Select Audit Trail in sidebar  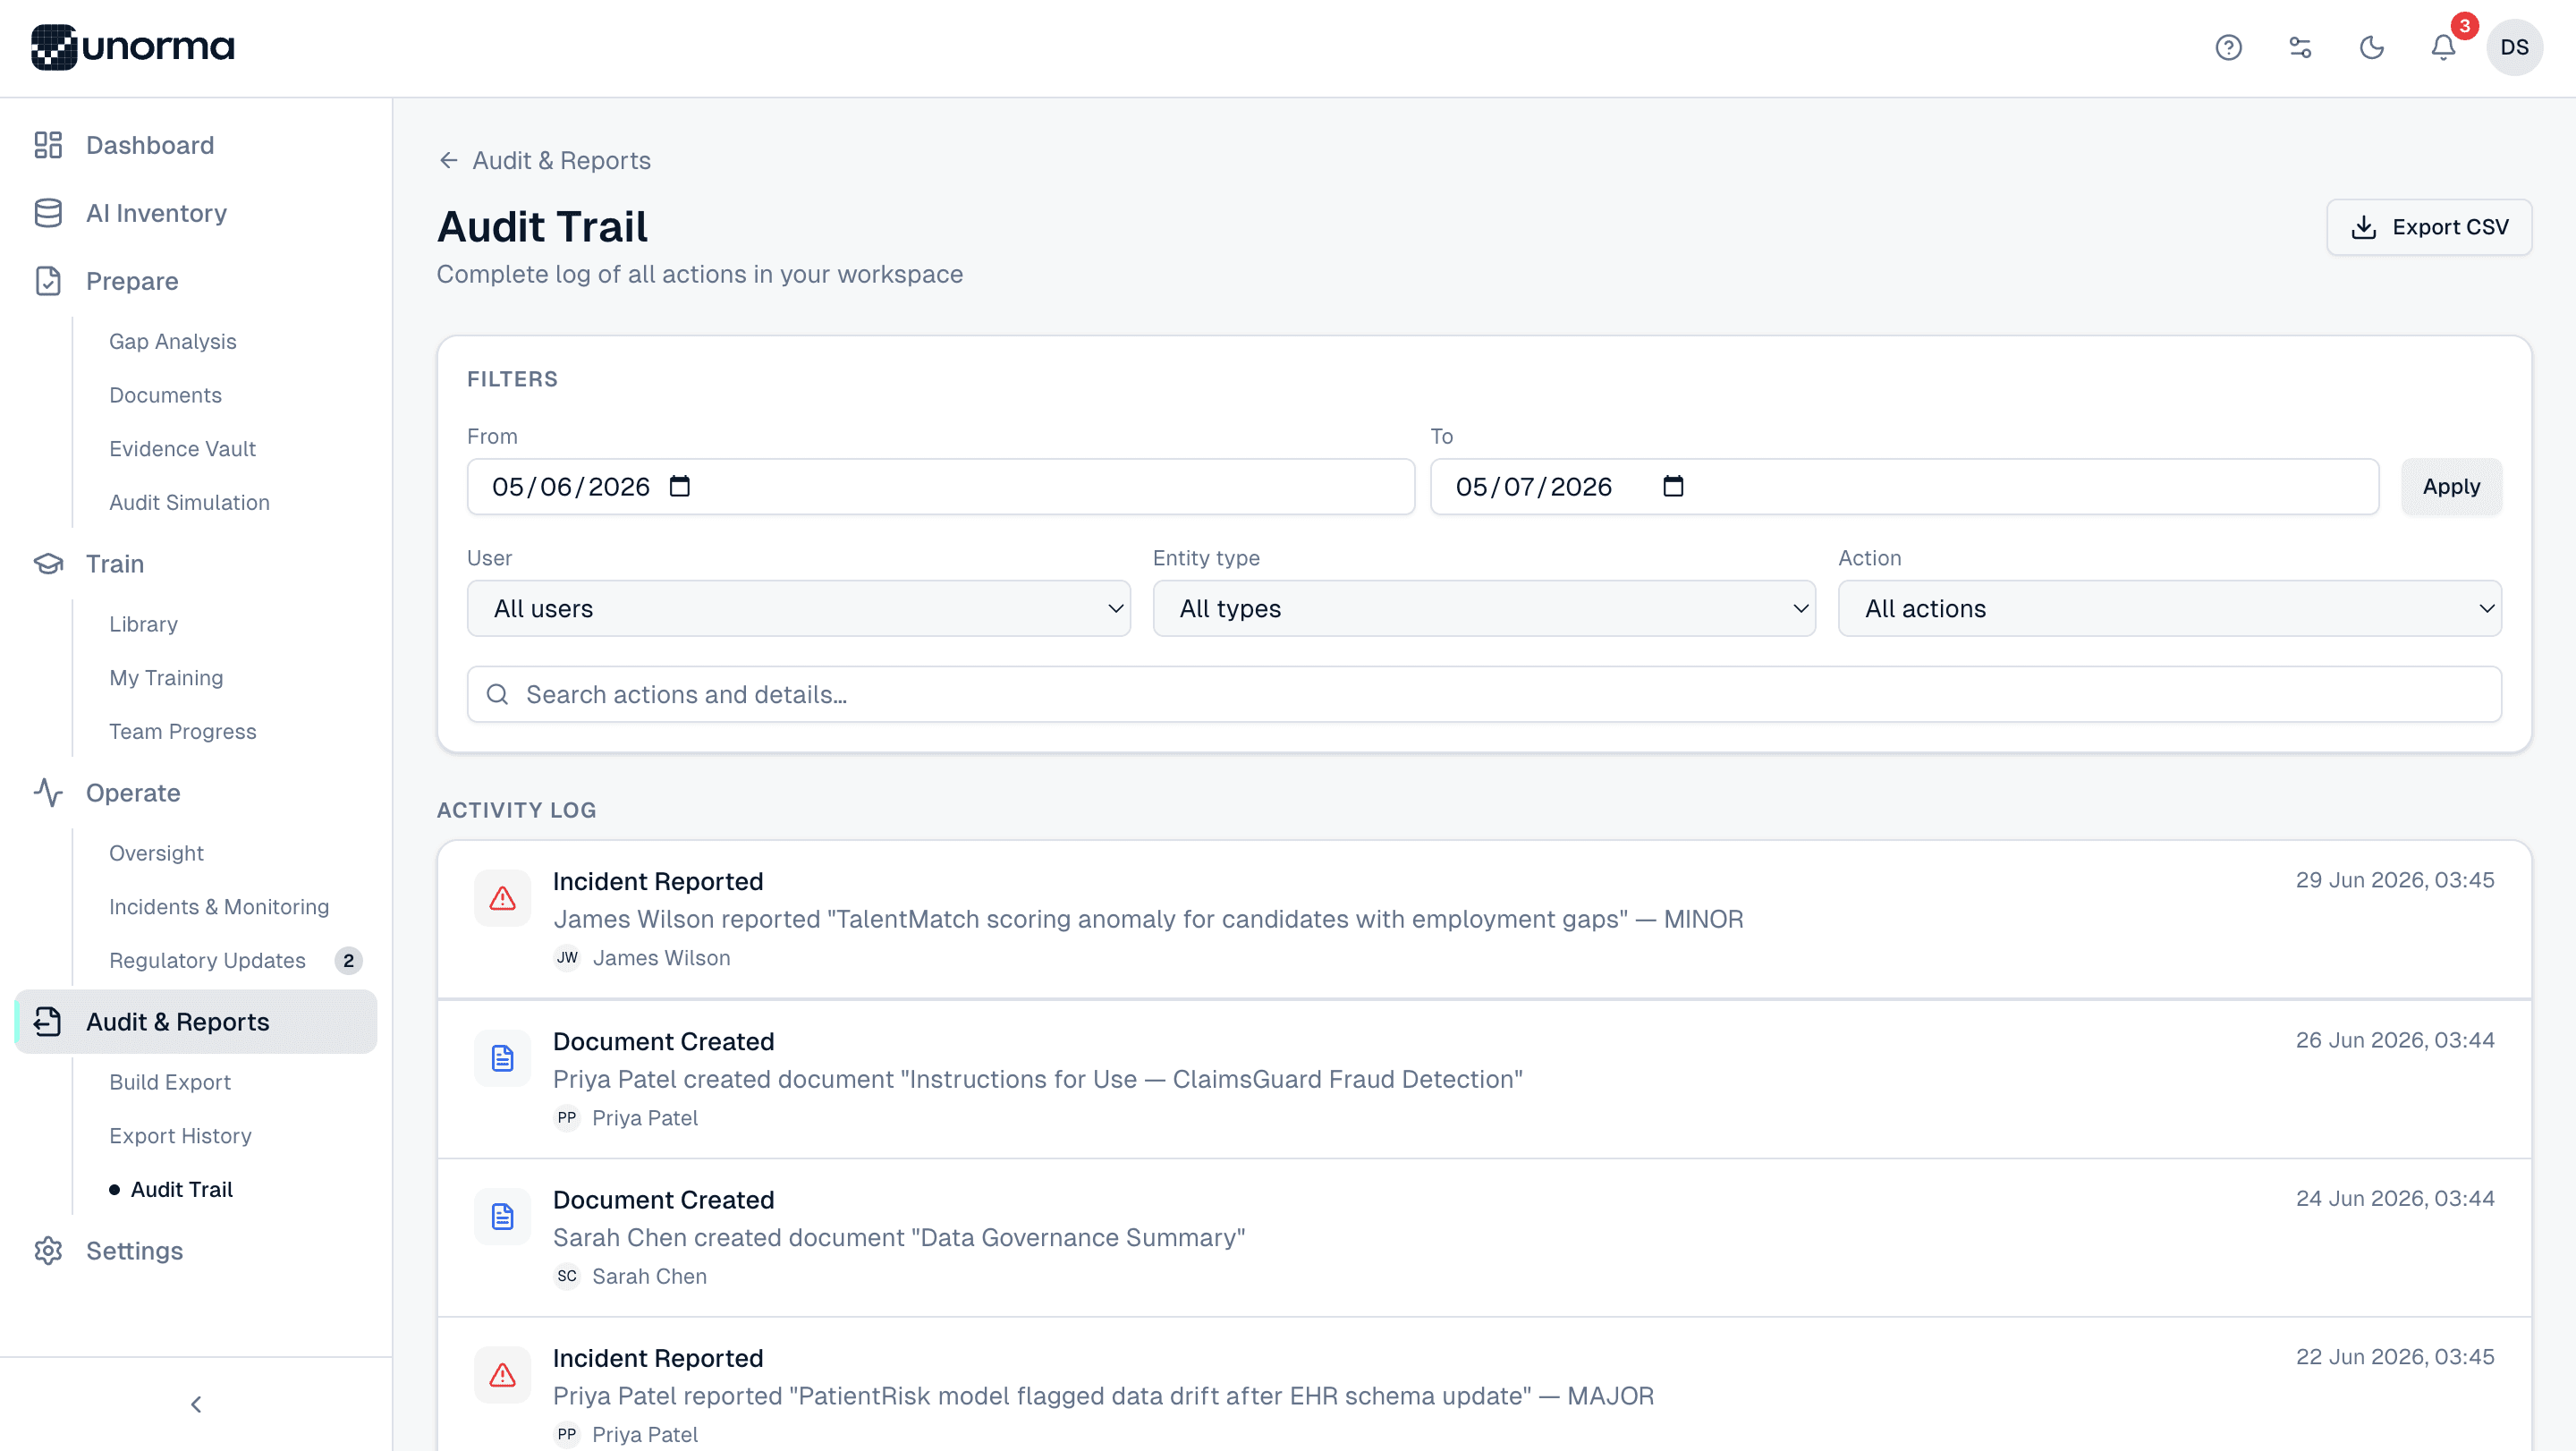[x=181, y=1189]
